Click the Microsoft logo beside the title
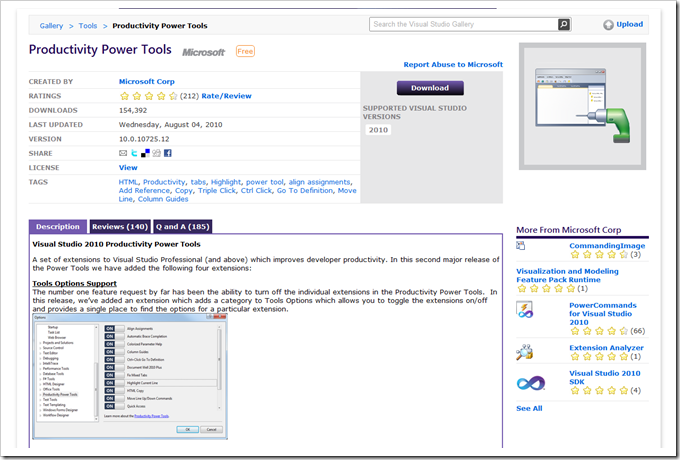This screenshot has width=680, height=460. coord(203,52)
